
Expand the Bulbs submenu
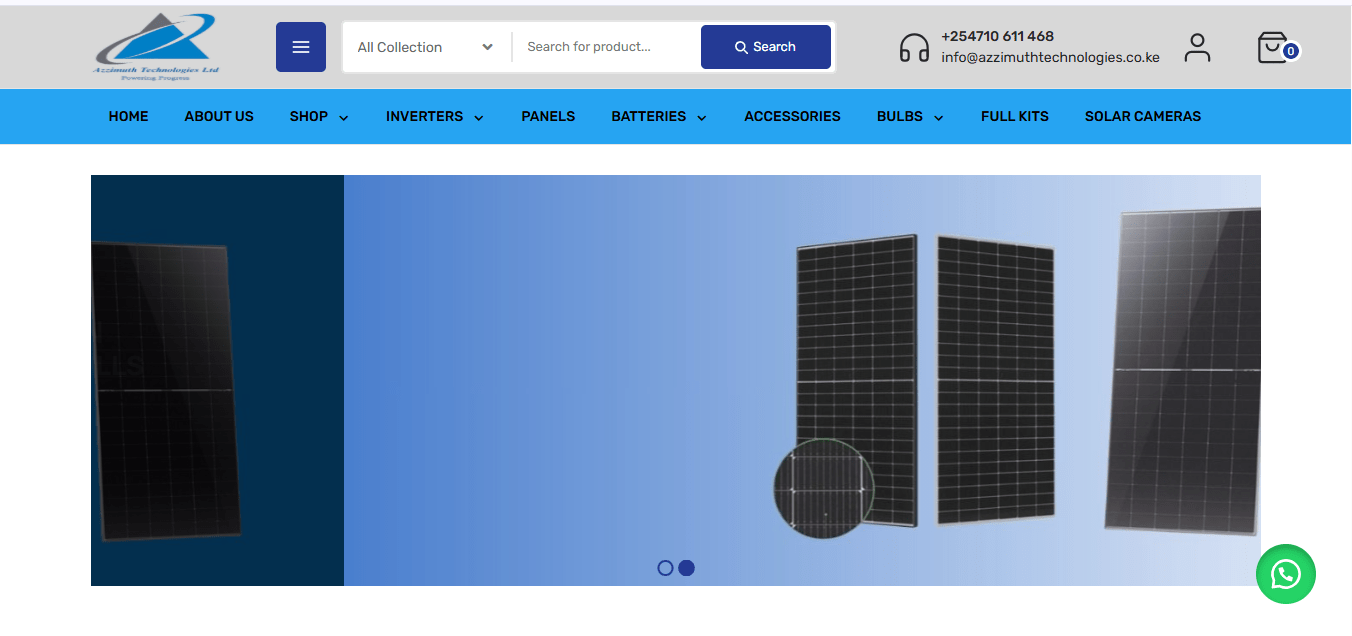pyautogui.click(x=939, y=118)
